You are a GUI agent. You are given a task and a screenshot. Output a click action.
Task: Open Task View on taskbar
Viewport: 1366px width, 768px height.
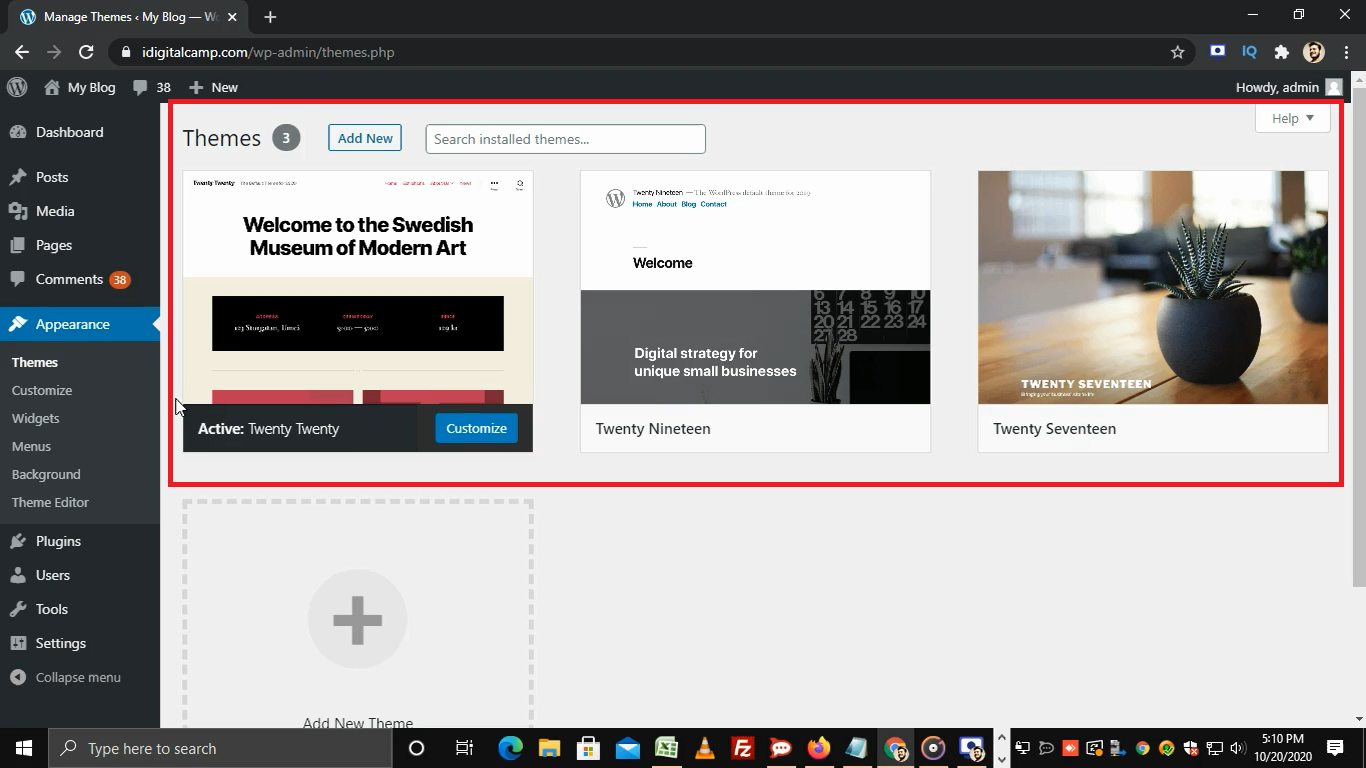[x=464, y=748]
